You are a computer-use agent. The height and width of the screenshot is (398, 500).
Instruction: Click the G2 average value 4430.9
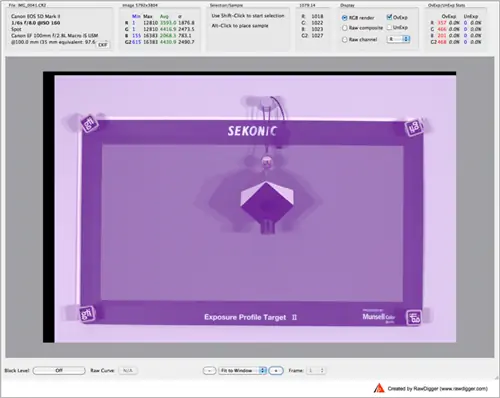click(168, 42)
